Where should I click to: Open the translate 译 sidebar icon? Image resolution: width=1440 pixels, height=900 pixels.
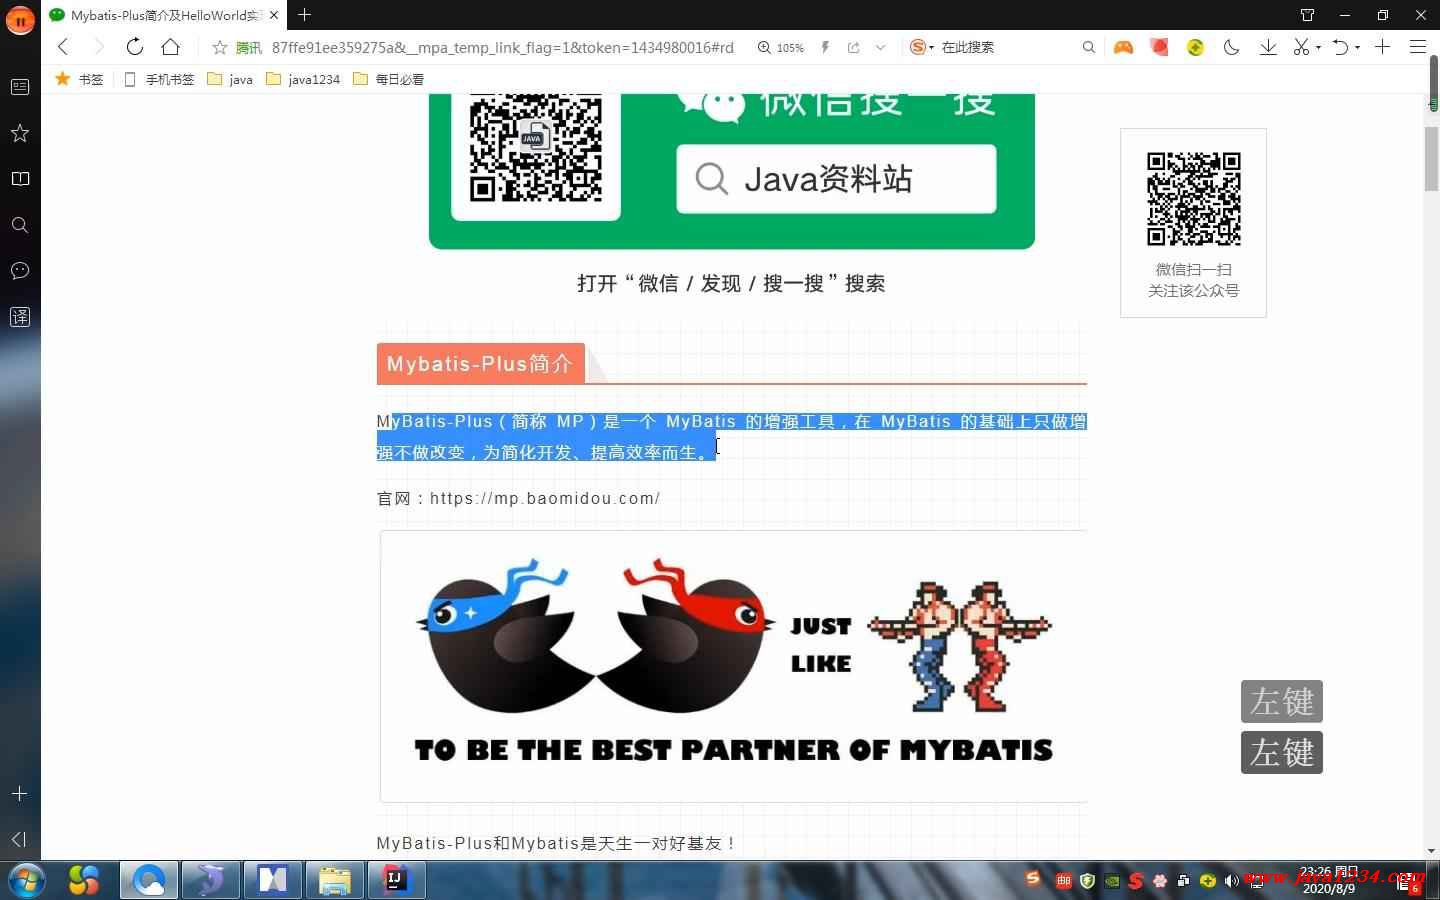(20, 317)
